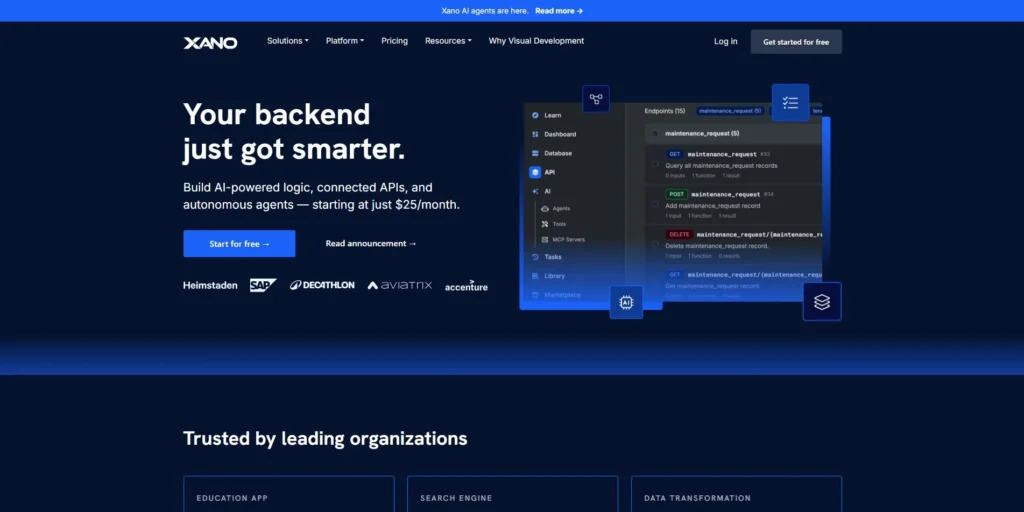This screenshot has width=1024, height=512.
Task: Open the Resources dropdown menu
Action: (448, 40)
